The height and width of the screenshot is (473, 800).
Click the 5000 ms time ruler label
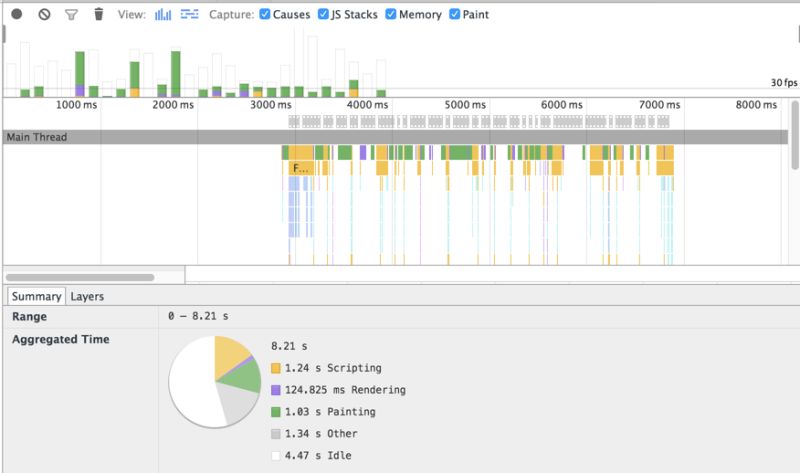(x=465, y=105)
